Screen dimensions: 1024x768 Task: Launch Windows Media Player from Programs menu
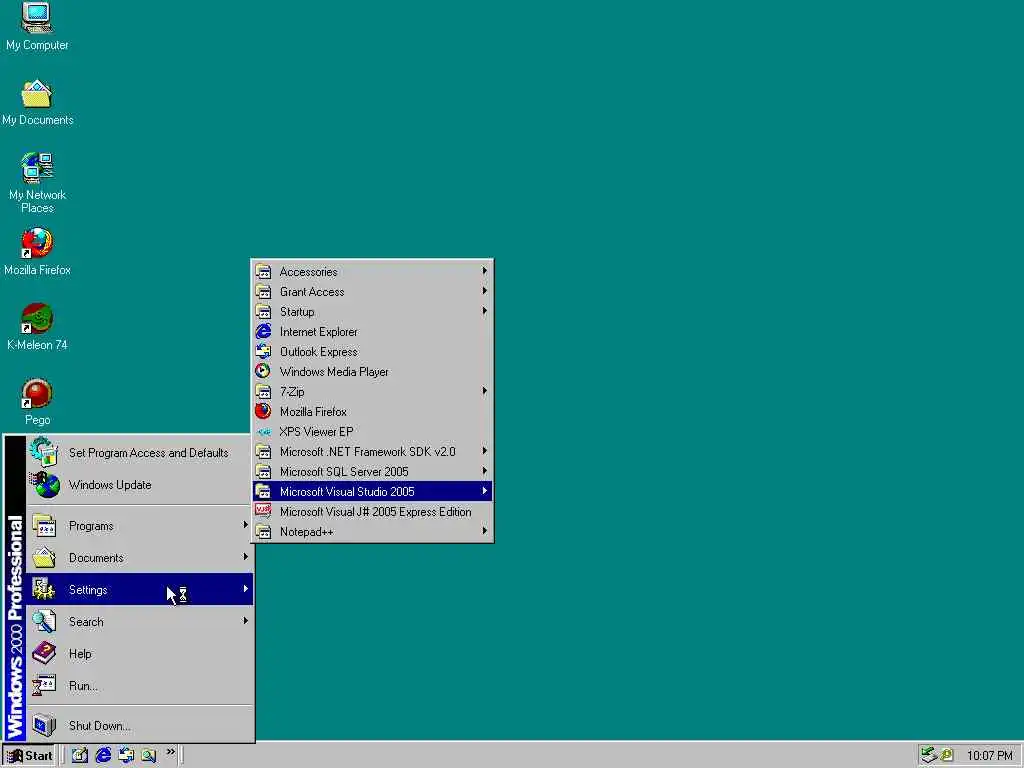tap(372, 372)
